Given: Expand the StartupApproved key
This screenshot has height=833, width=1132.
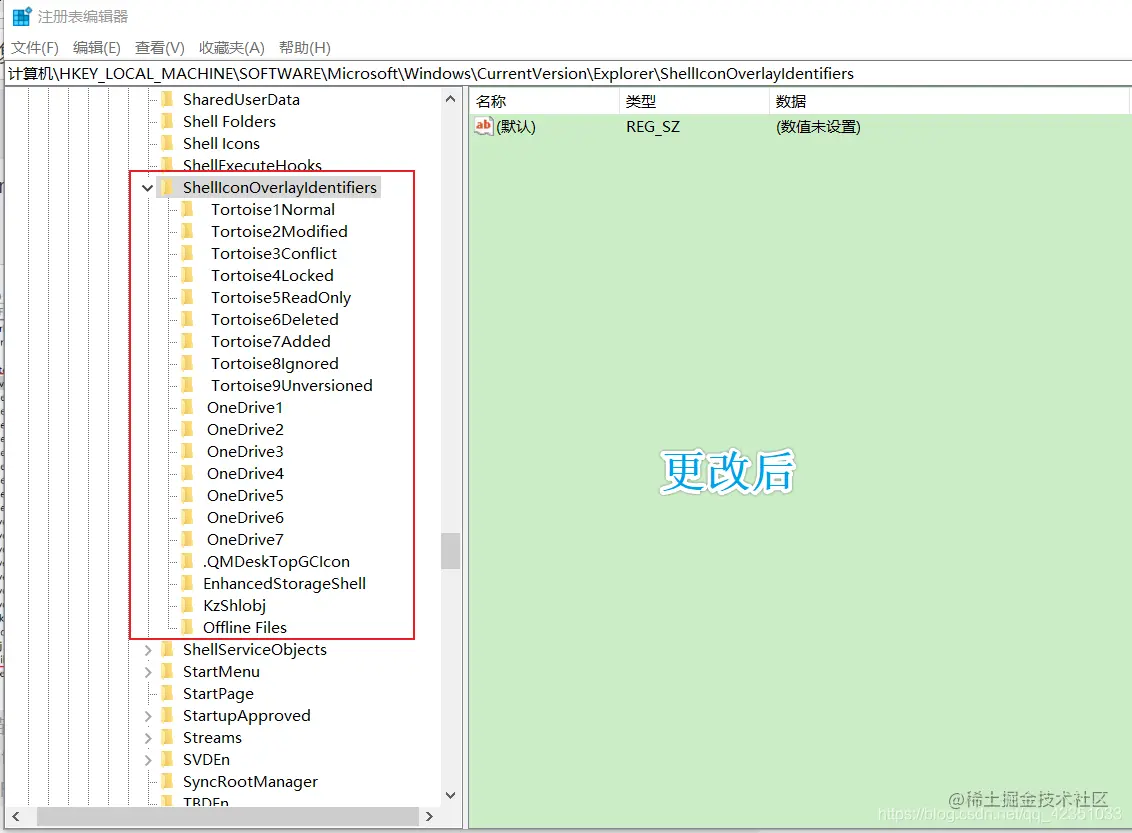Looking at the screenshot, I should pyautogui.click(x=147, y=716).
